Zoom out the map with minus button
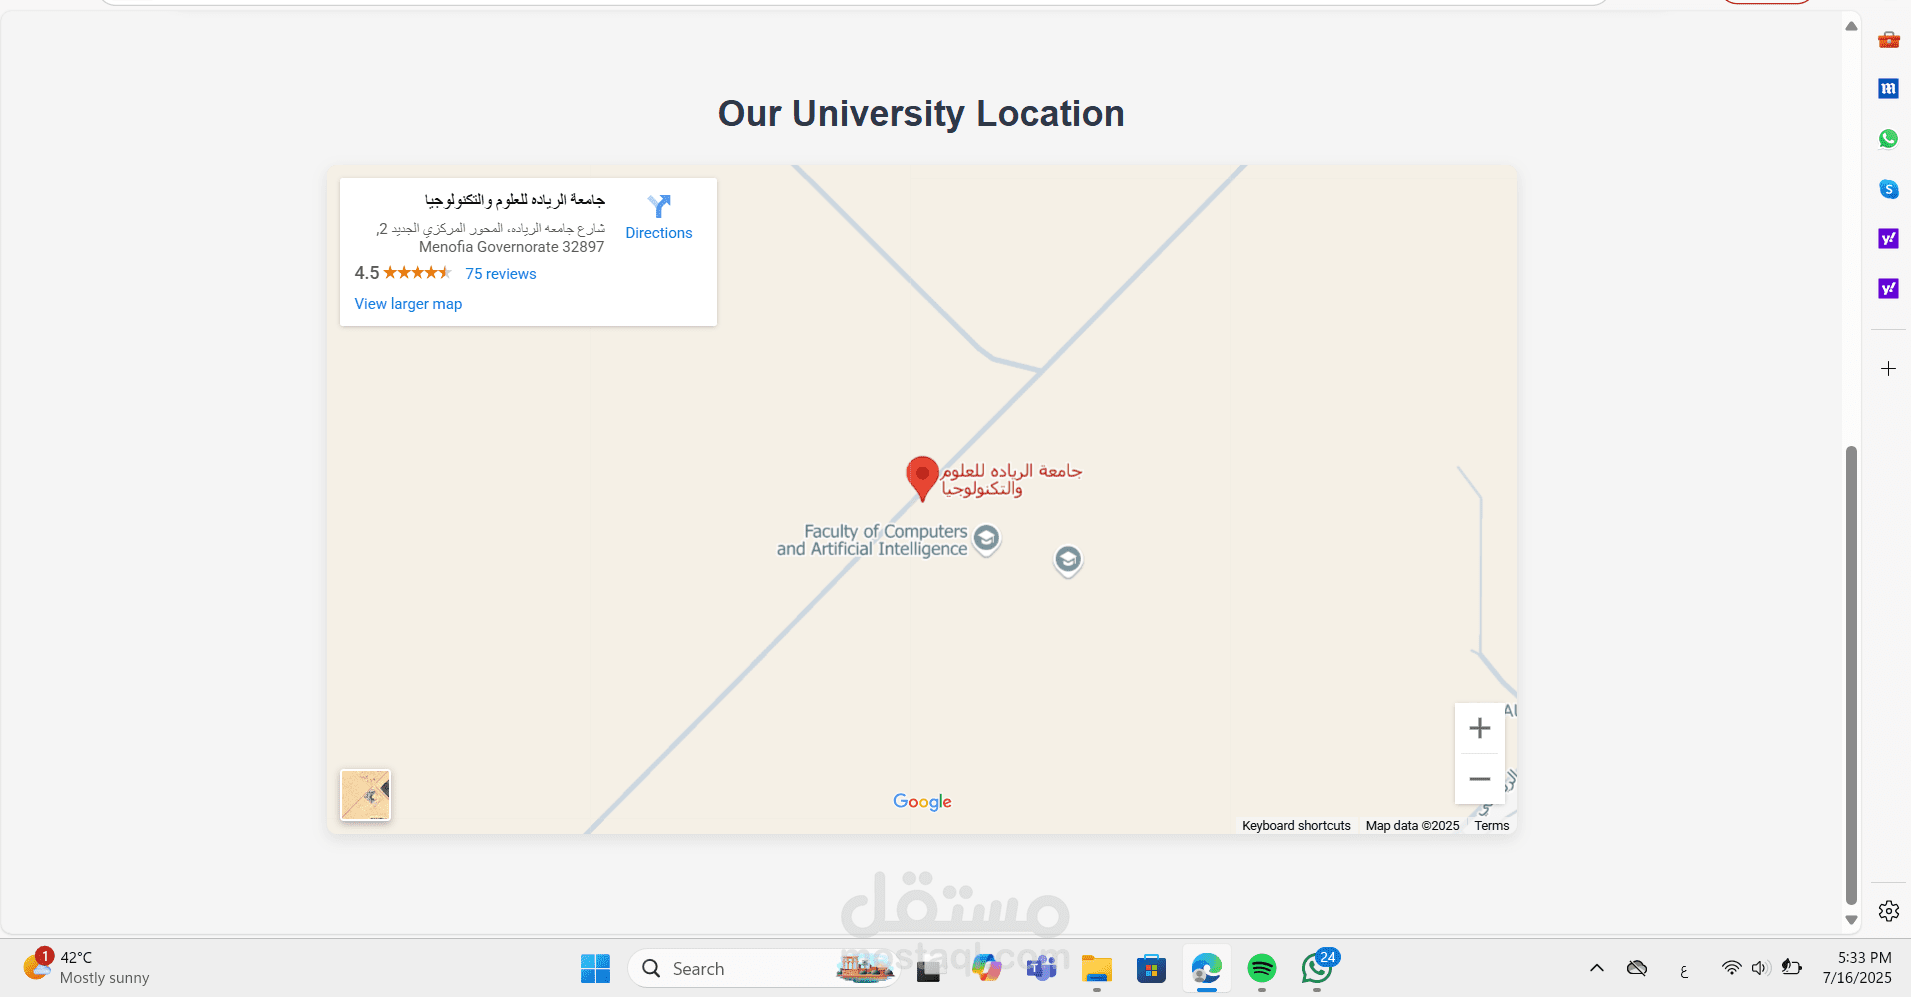Image resolution: width=1911 pixels, height=997 pixels. (1480, 779)
